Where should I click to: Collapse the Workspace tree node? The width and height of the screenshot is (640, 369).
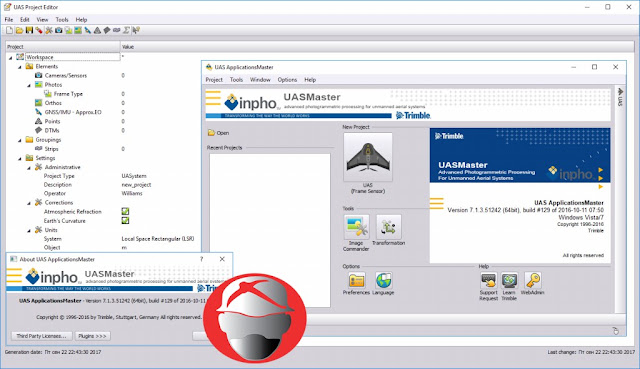click(11, 58)
